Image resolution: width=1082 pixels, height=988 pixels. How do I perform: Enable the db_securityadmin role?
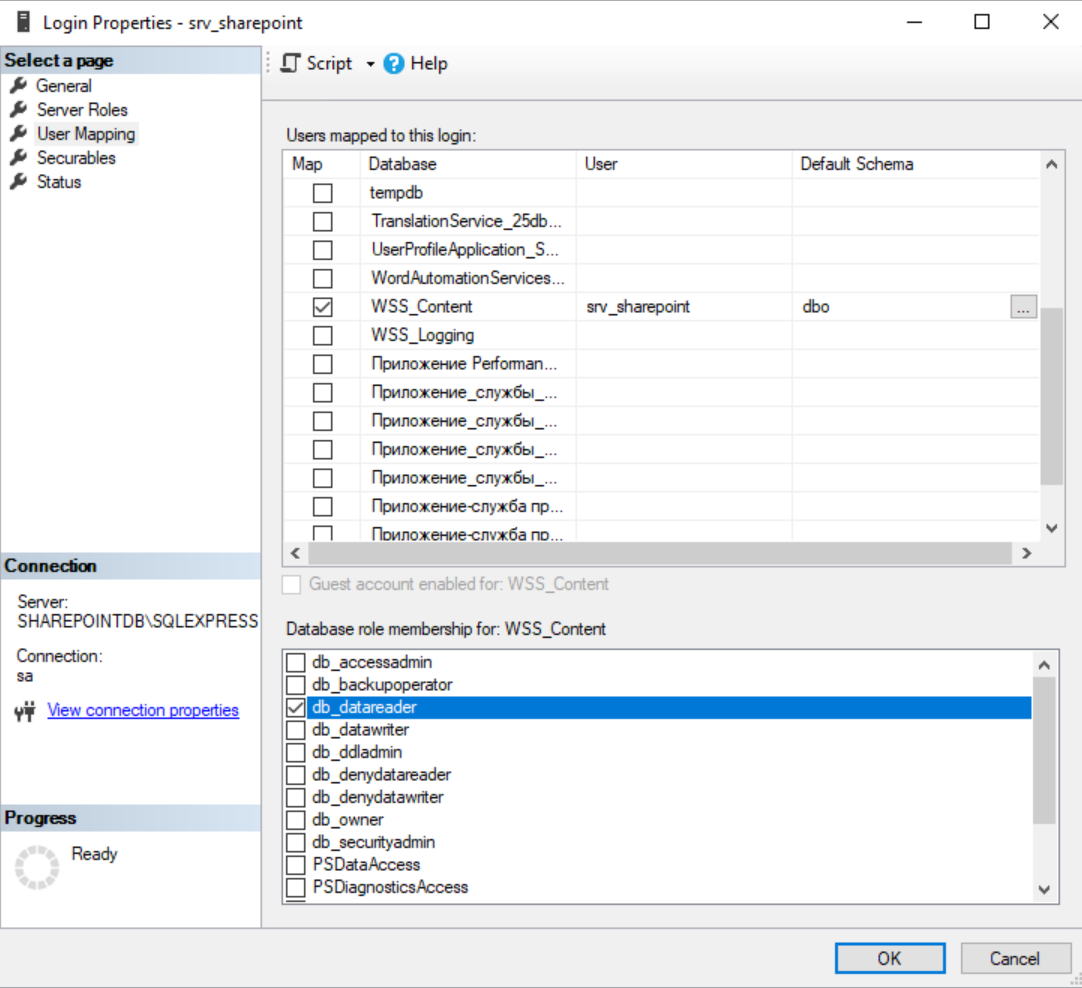tap(296, 842)
